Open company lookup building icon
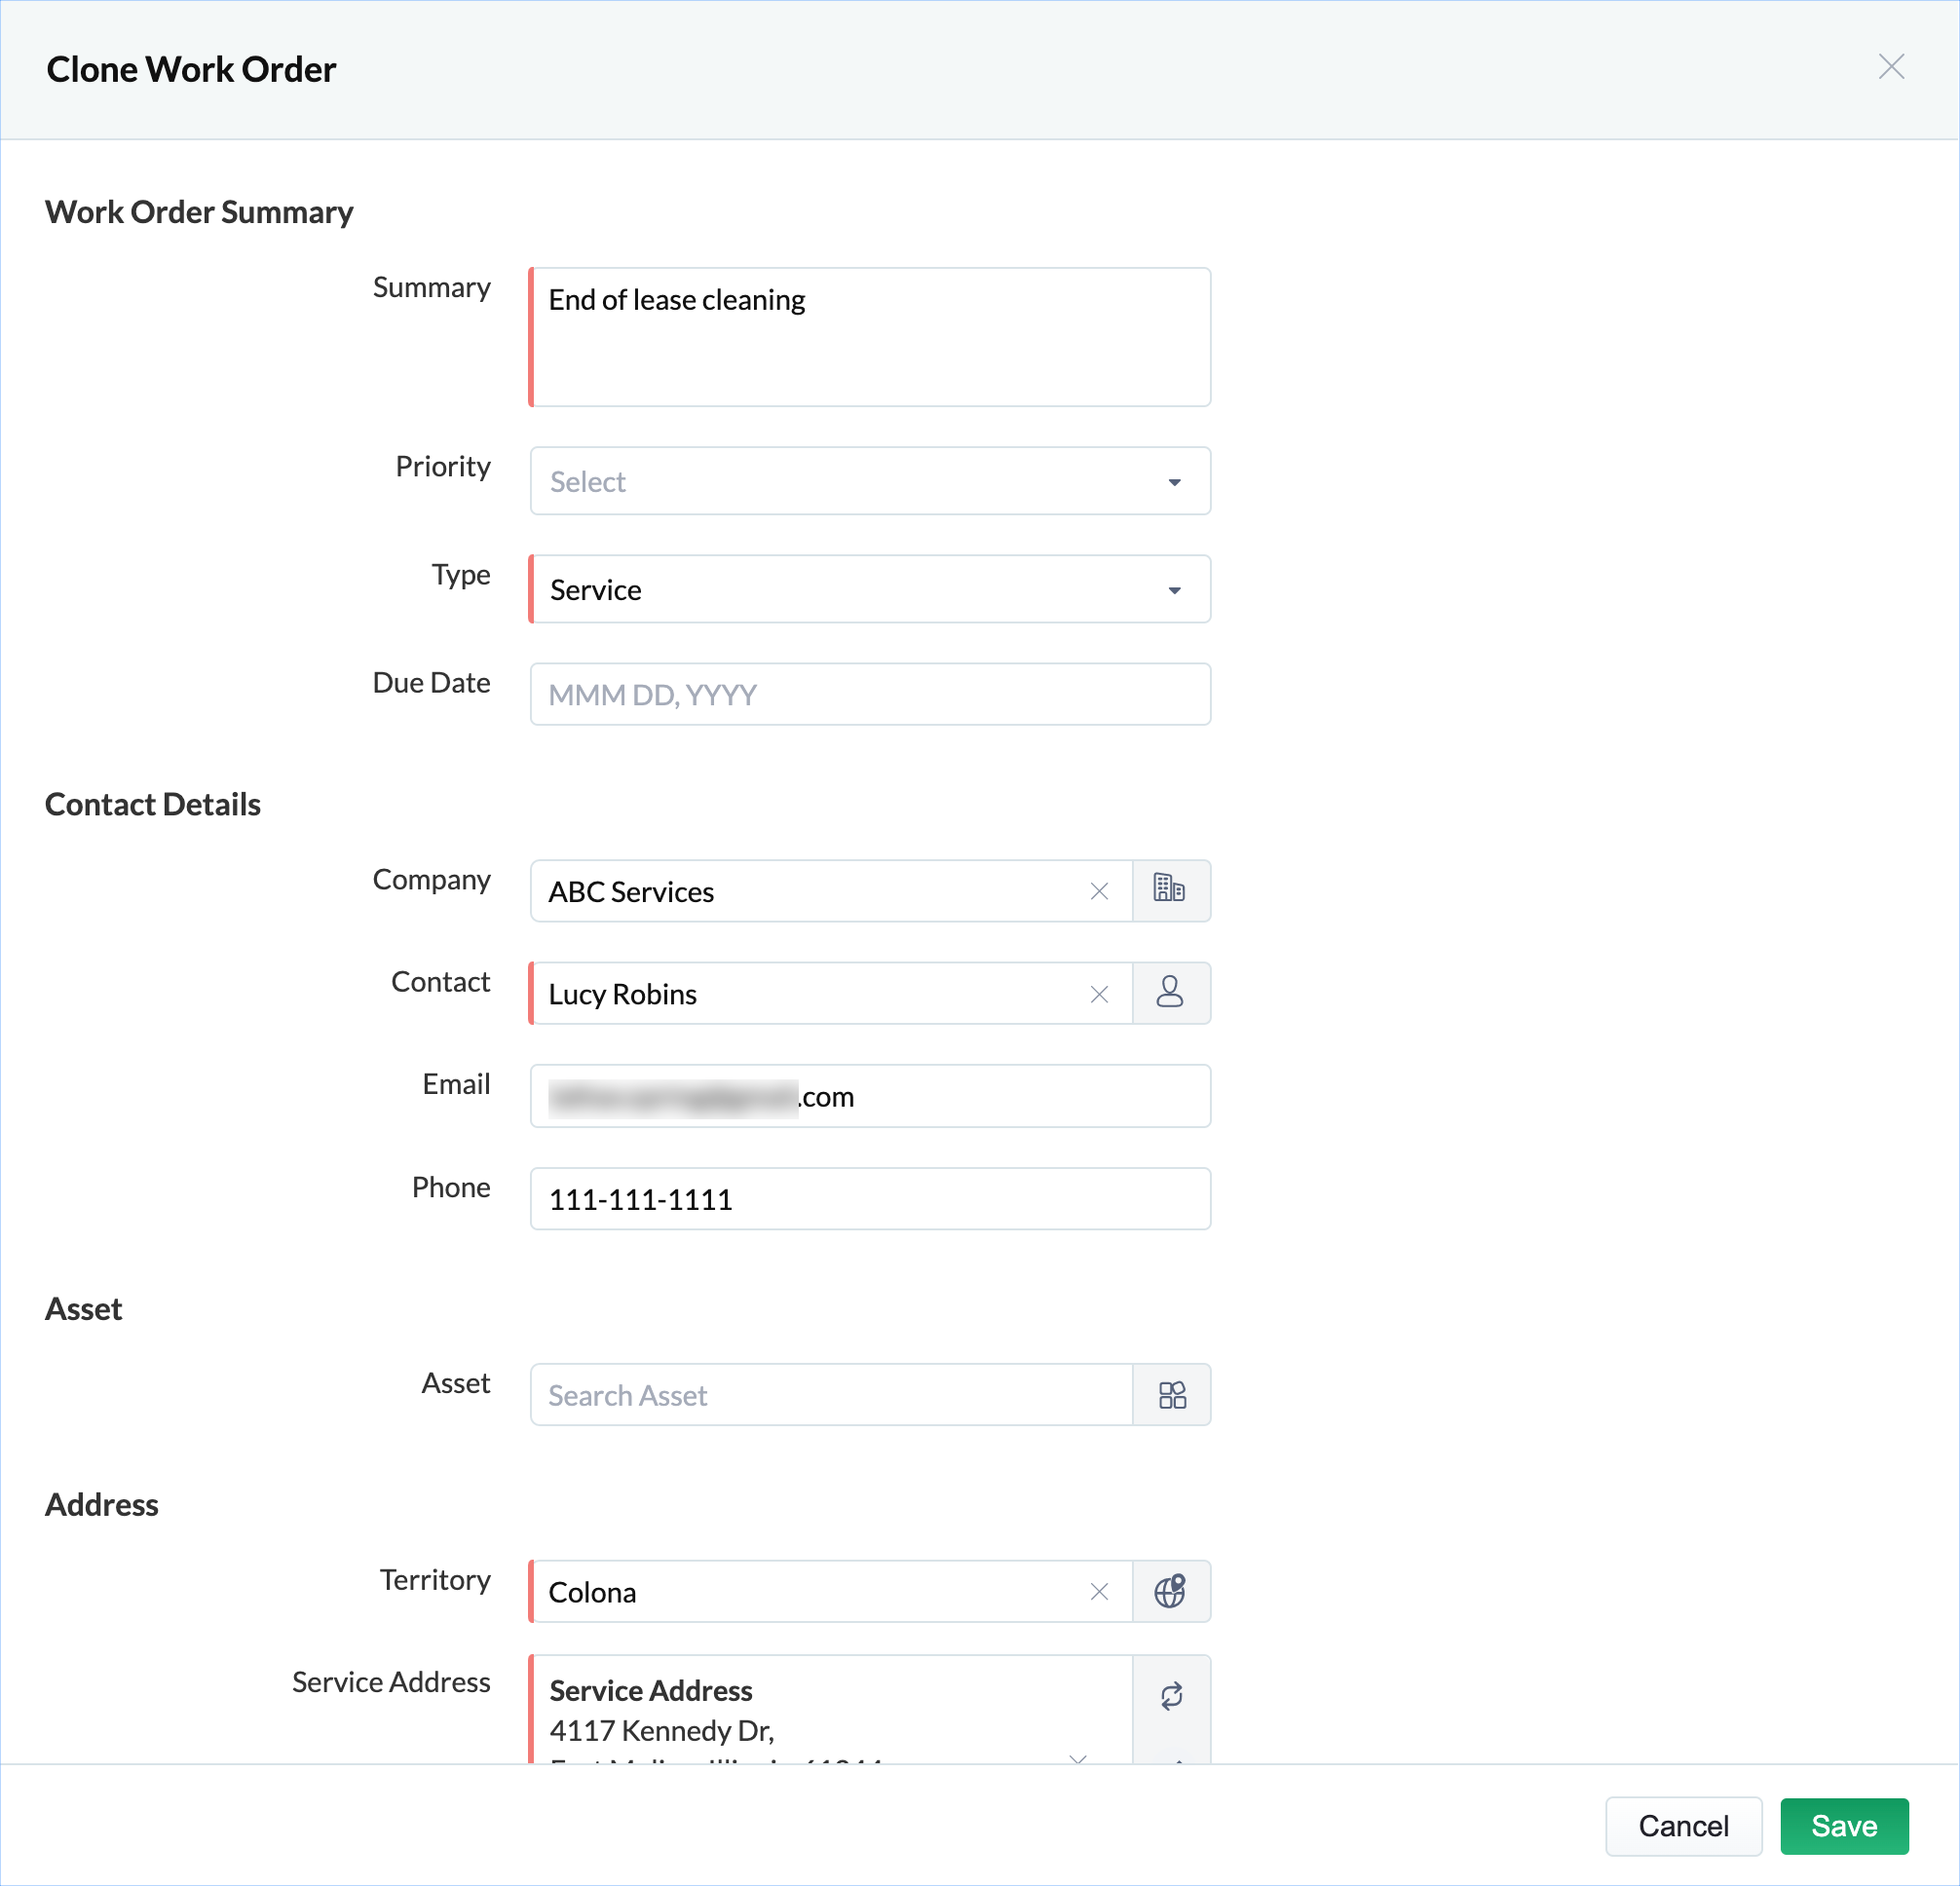This screenshot has width=1960, height=1886. point(1170,890)
